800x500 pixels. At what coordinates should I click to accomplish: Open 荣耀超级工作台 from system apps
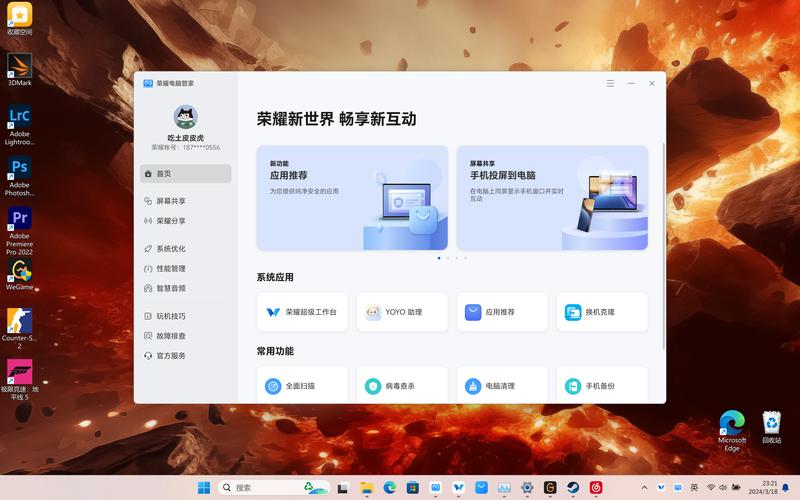pos(302,312)
